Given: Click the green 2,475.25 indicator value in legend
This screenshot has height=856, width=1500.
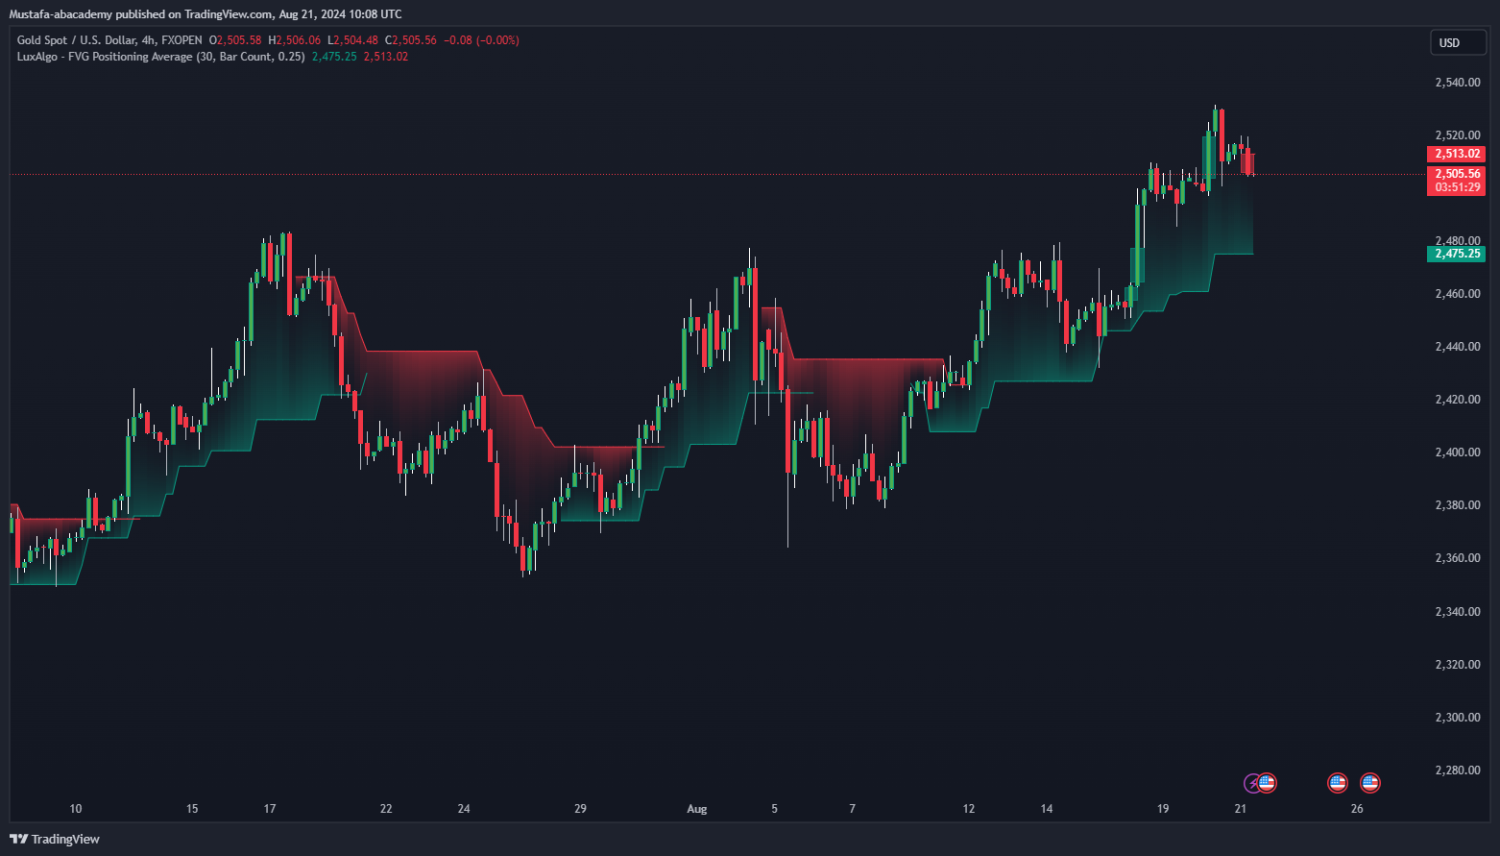Looking at the screenshot, I should tap(334, 57).
